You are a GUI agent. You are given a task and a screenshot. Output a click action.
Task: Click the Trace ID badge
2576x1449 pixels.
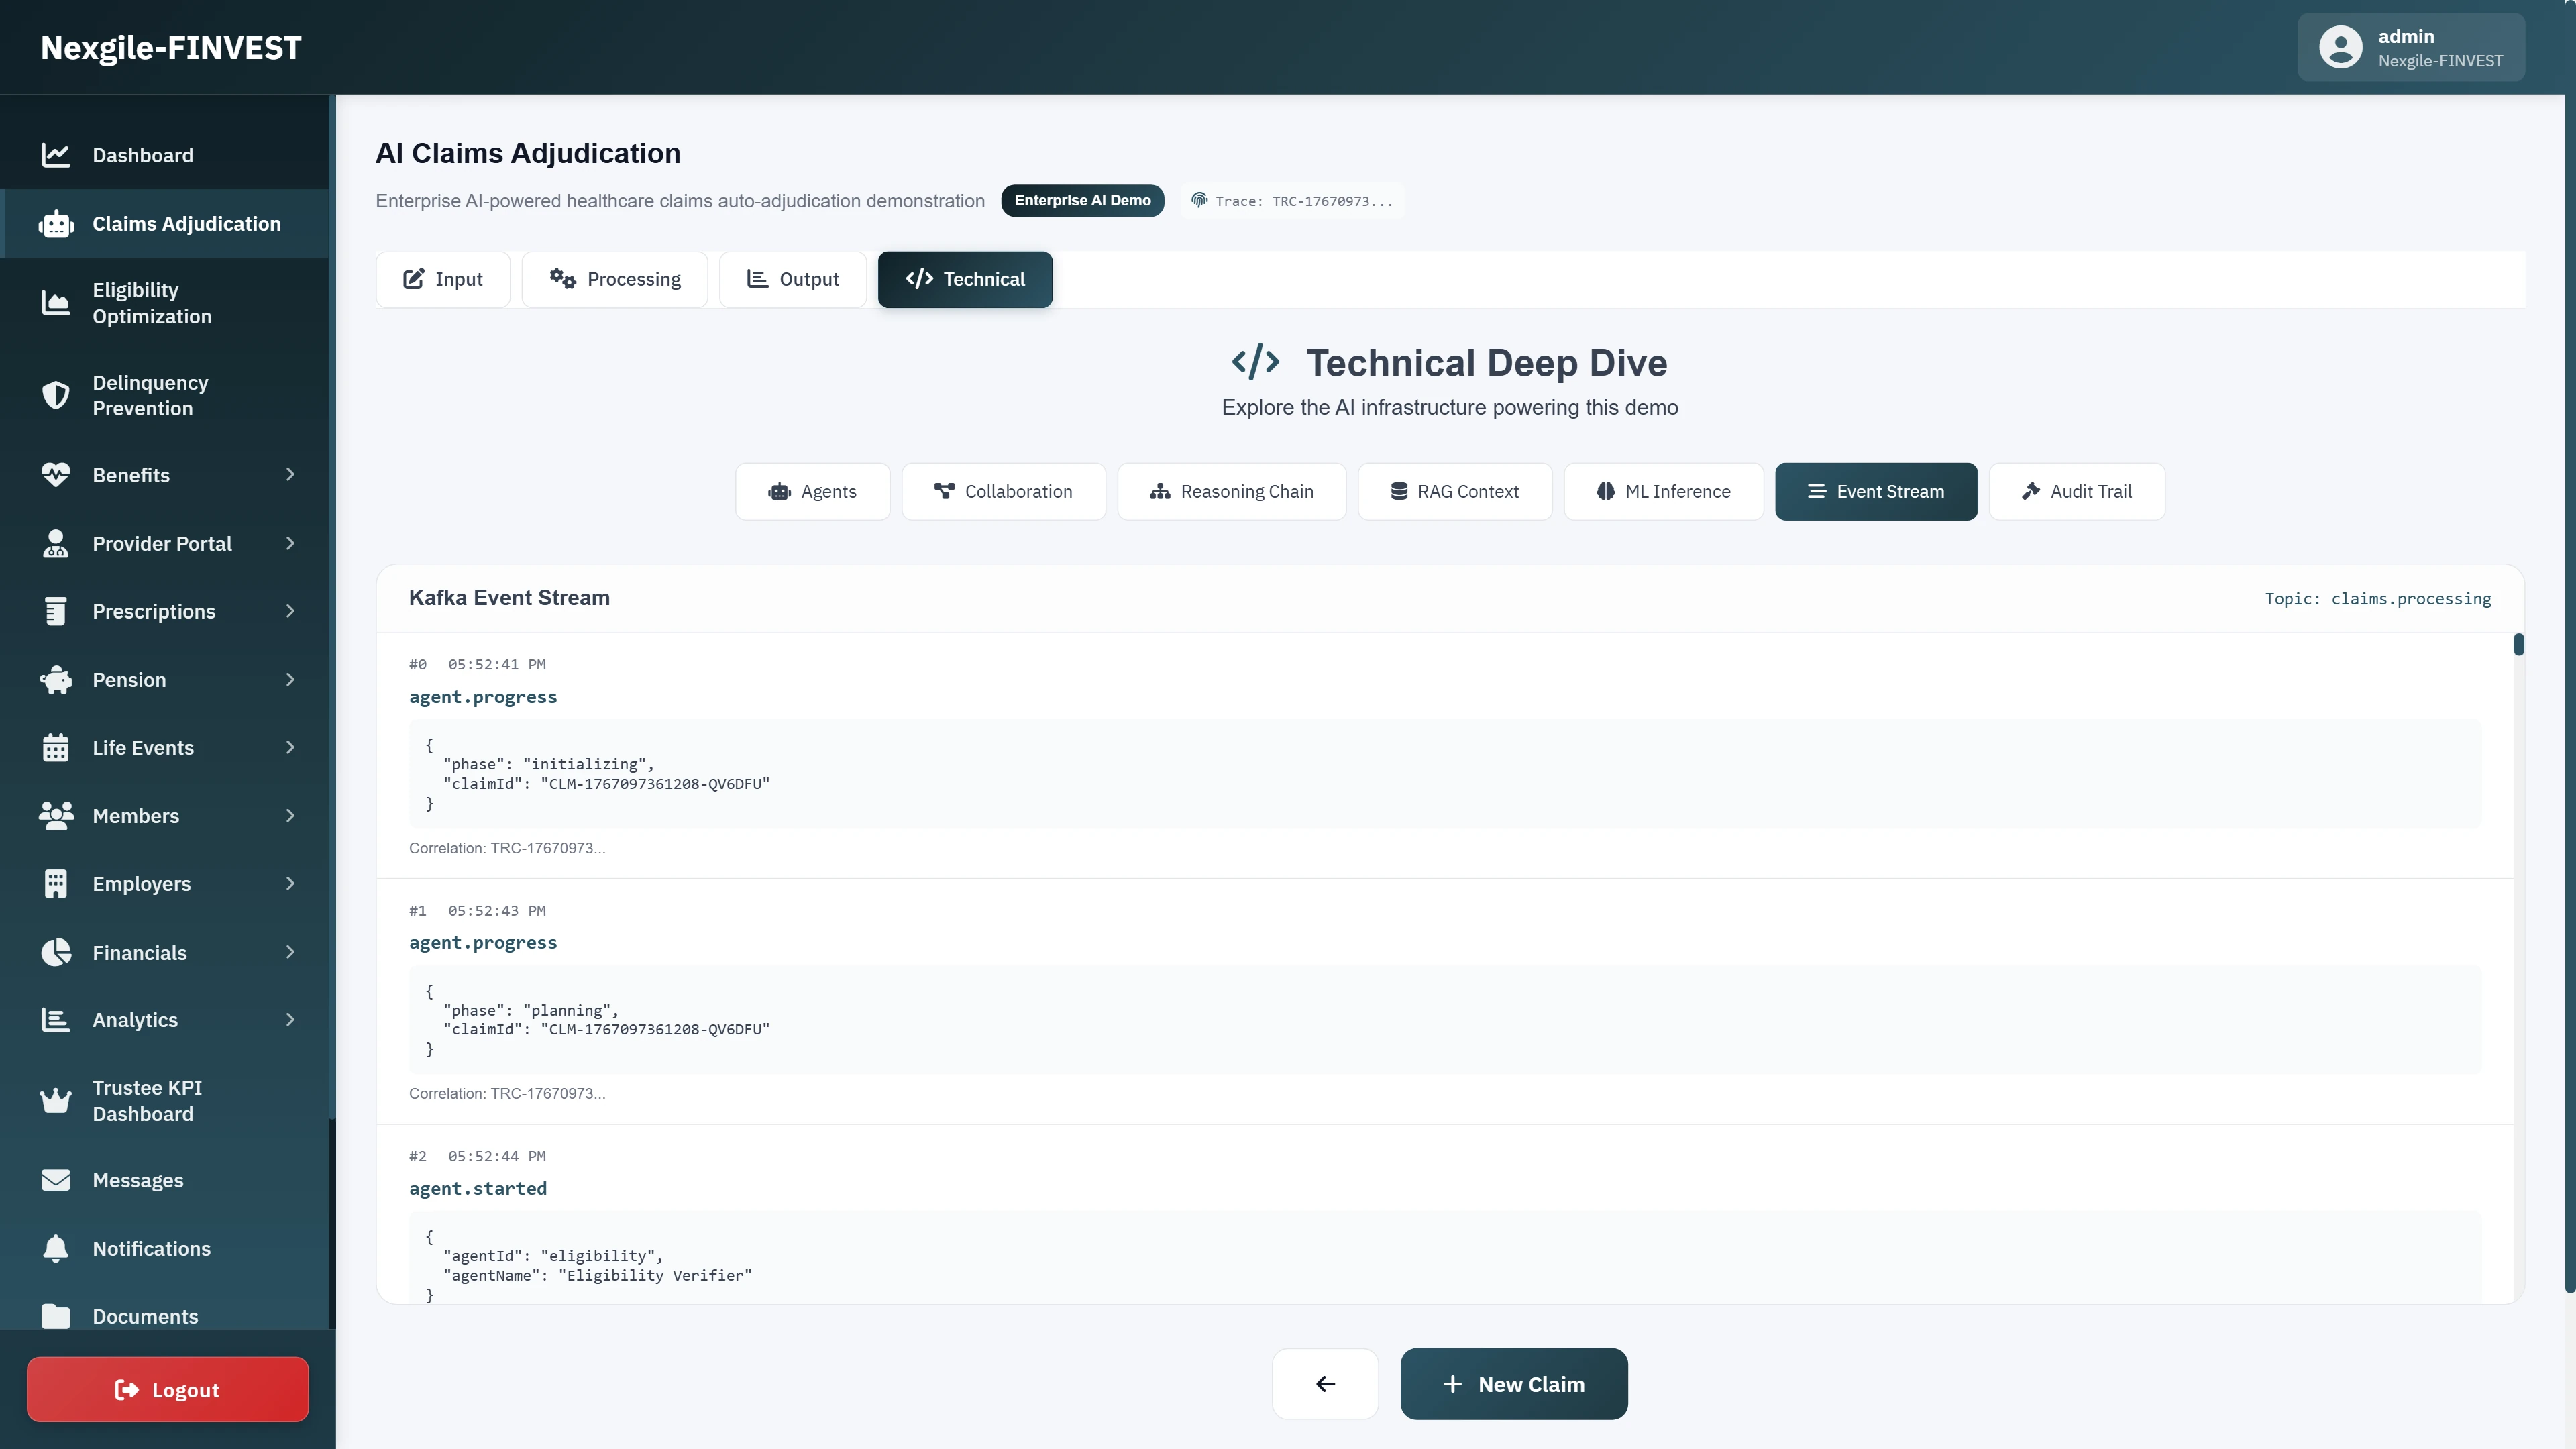coord(1292,200)
